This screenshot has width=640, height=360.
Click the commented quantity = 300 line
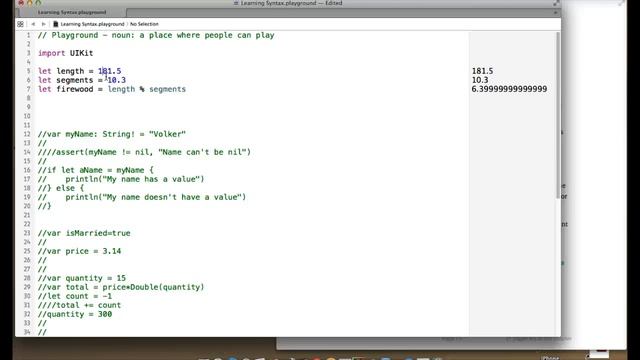tap(75, 314)
